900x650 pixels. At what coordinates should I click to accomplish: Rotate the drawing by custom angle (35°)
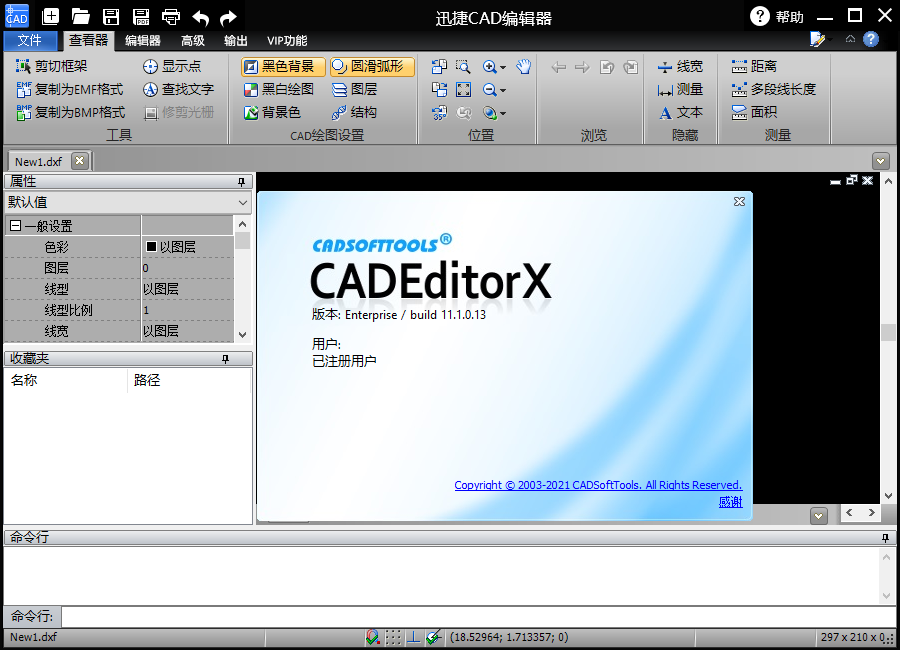point(439,113)
